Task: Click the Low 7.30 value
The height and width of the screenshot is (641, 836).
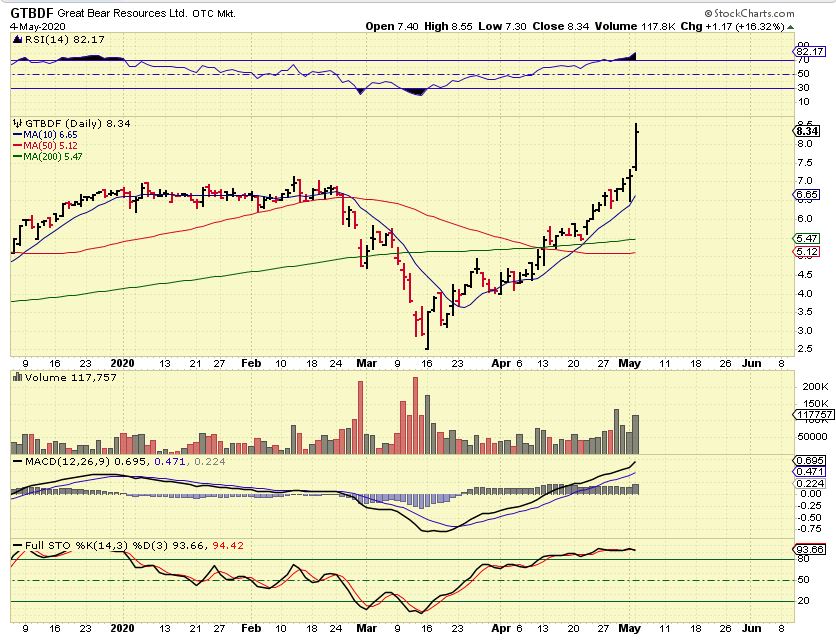Action: (502, 26)
